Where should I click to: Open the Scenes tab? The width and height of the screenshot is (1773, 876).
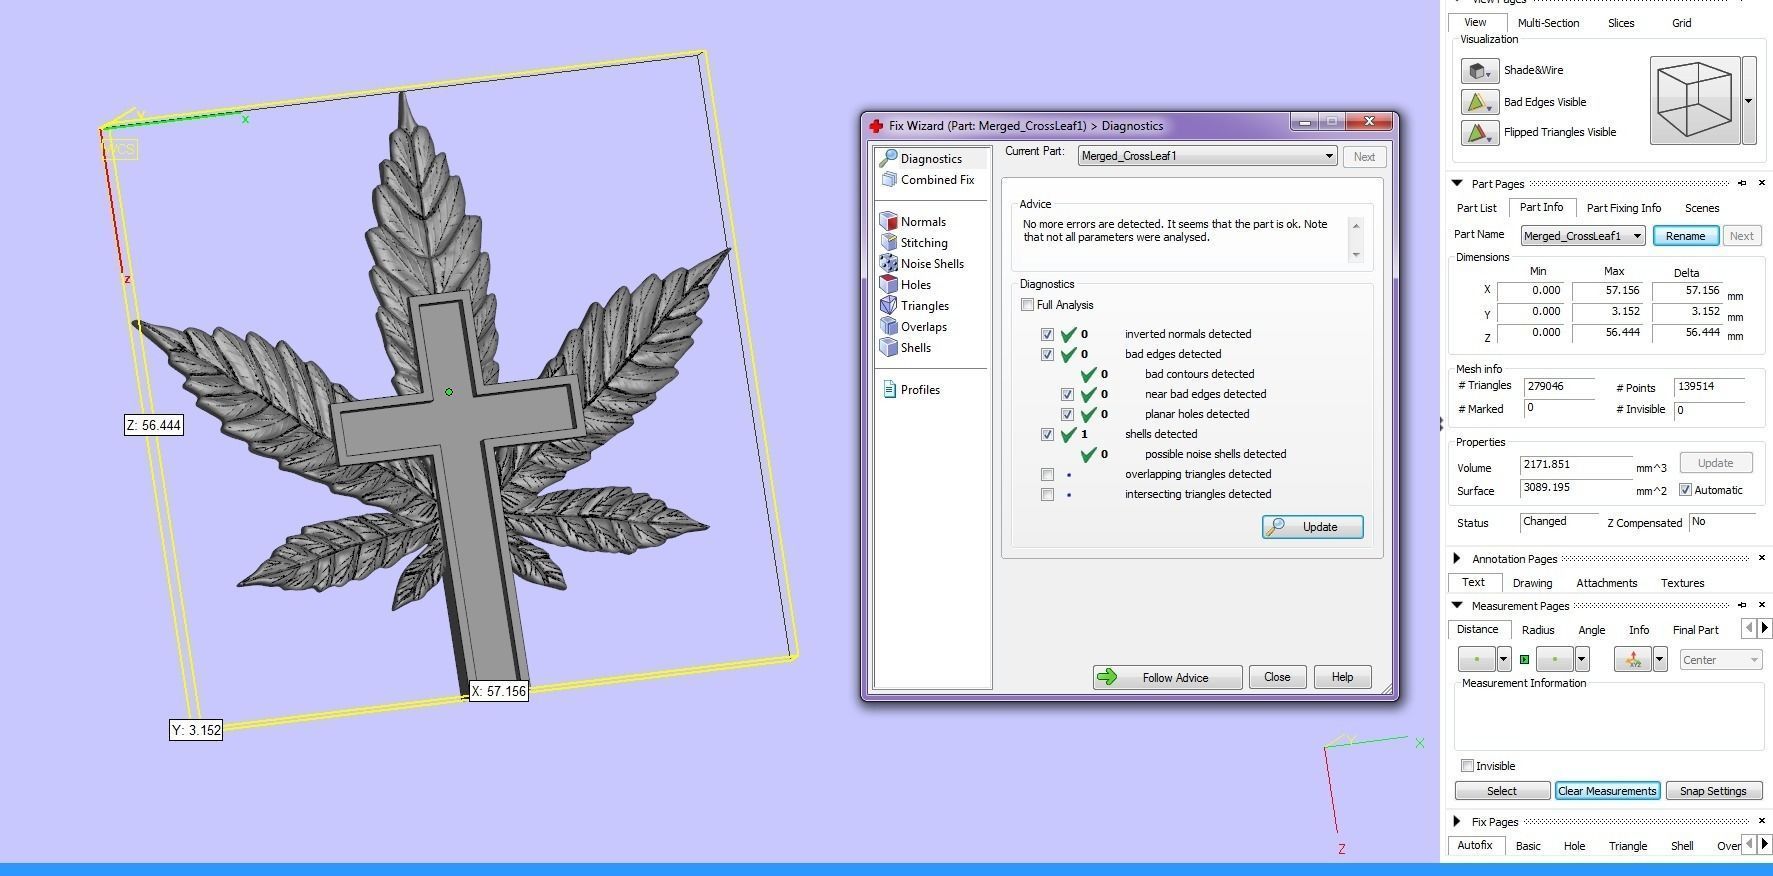pos(1702,208)
